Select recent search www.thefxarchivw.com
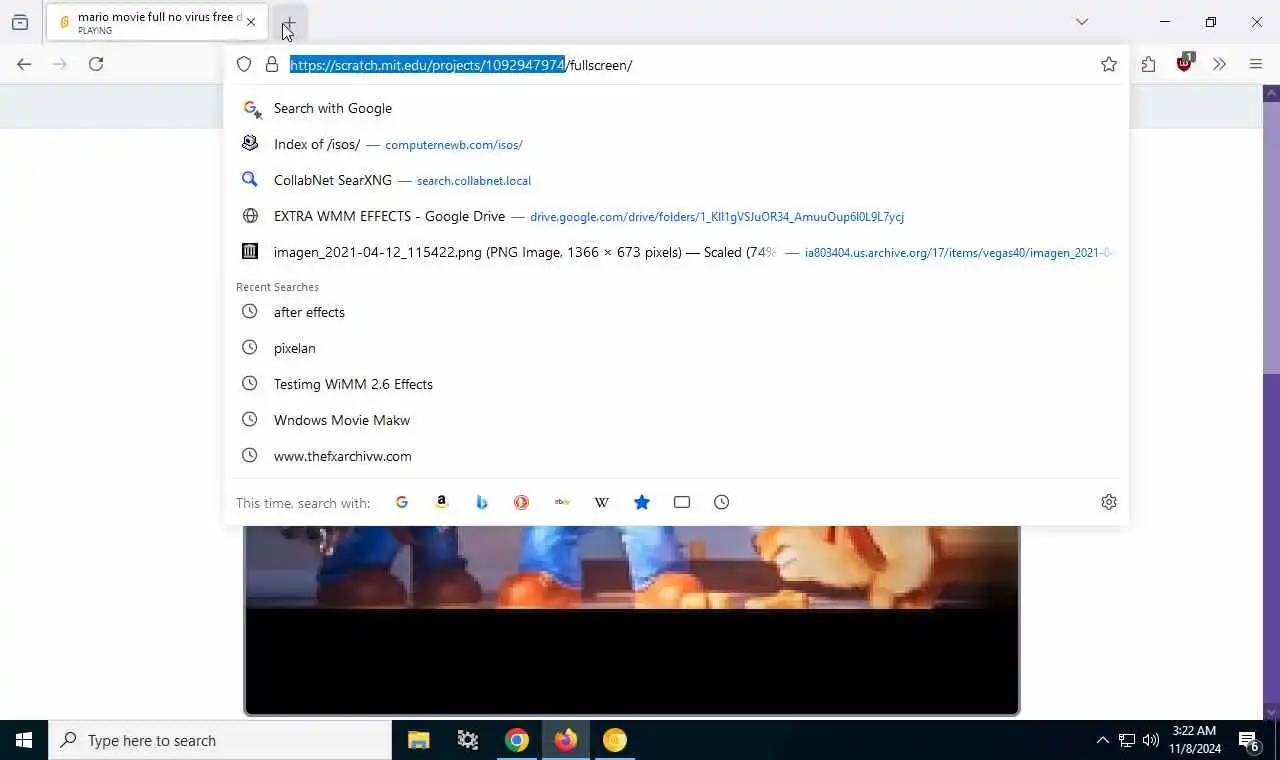The height and width of the screenshot is (760, 1280). click(676, 456)
